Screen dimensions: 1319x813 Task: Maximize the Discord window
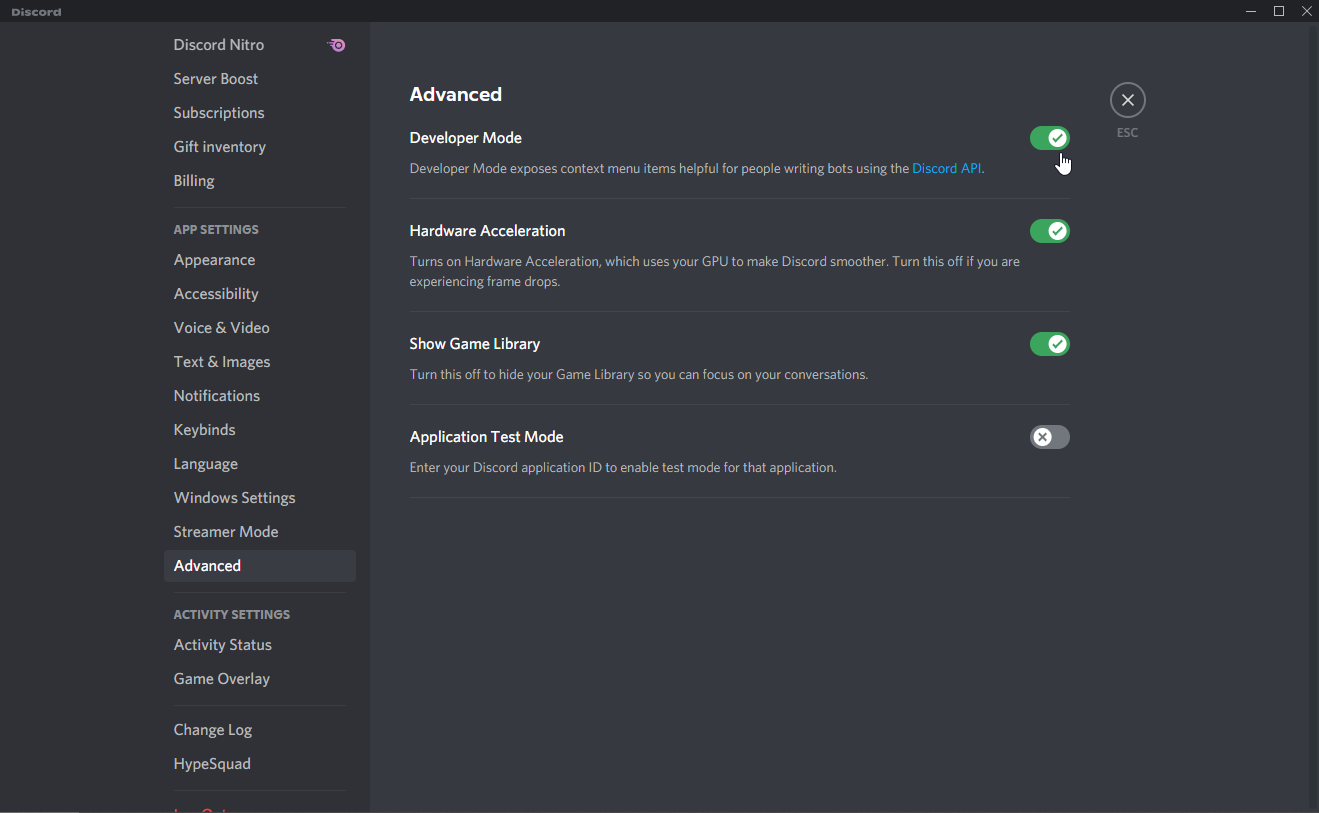point(1278,11)
